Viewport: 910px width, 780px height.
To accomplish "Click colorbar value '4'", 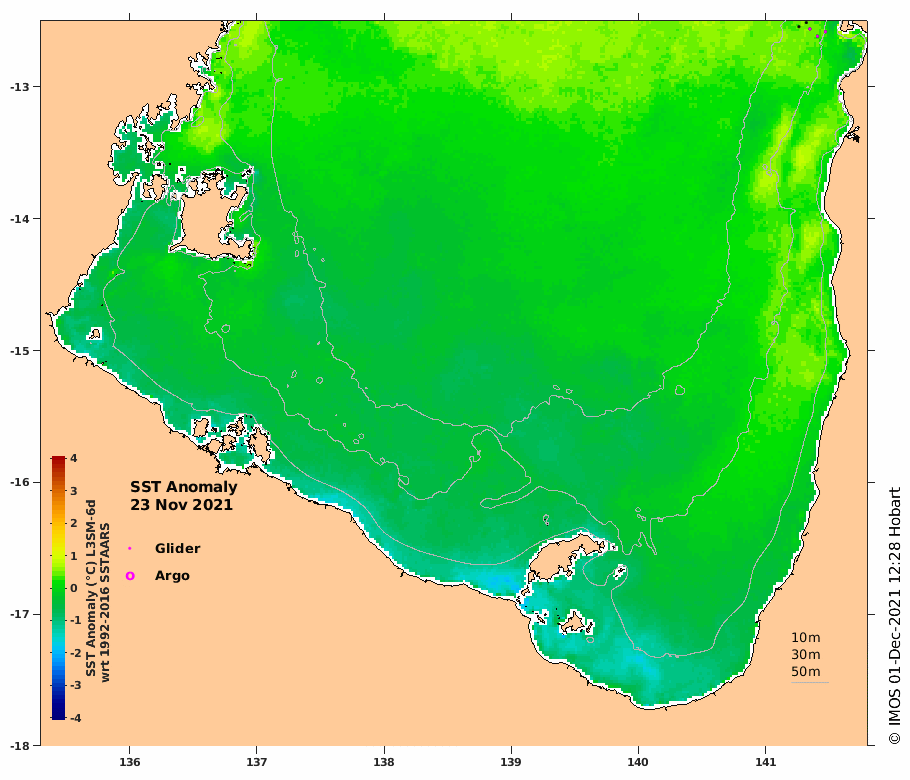I will [x=74, y=458].
